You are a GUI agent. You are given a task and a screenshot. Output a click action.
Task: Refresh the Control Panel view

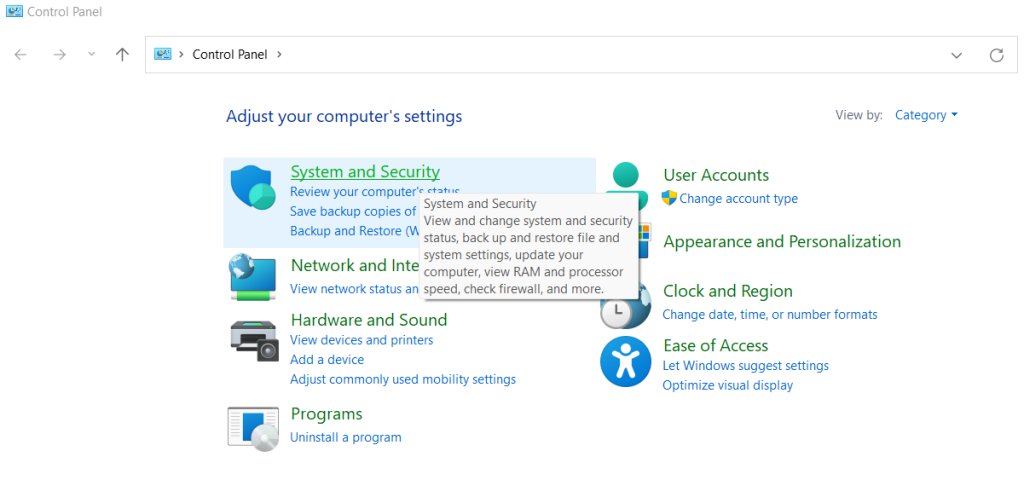(997, 55)
